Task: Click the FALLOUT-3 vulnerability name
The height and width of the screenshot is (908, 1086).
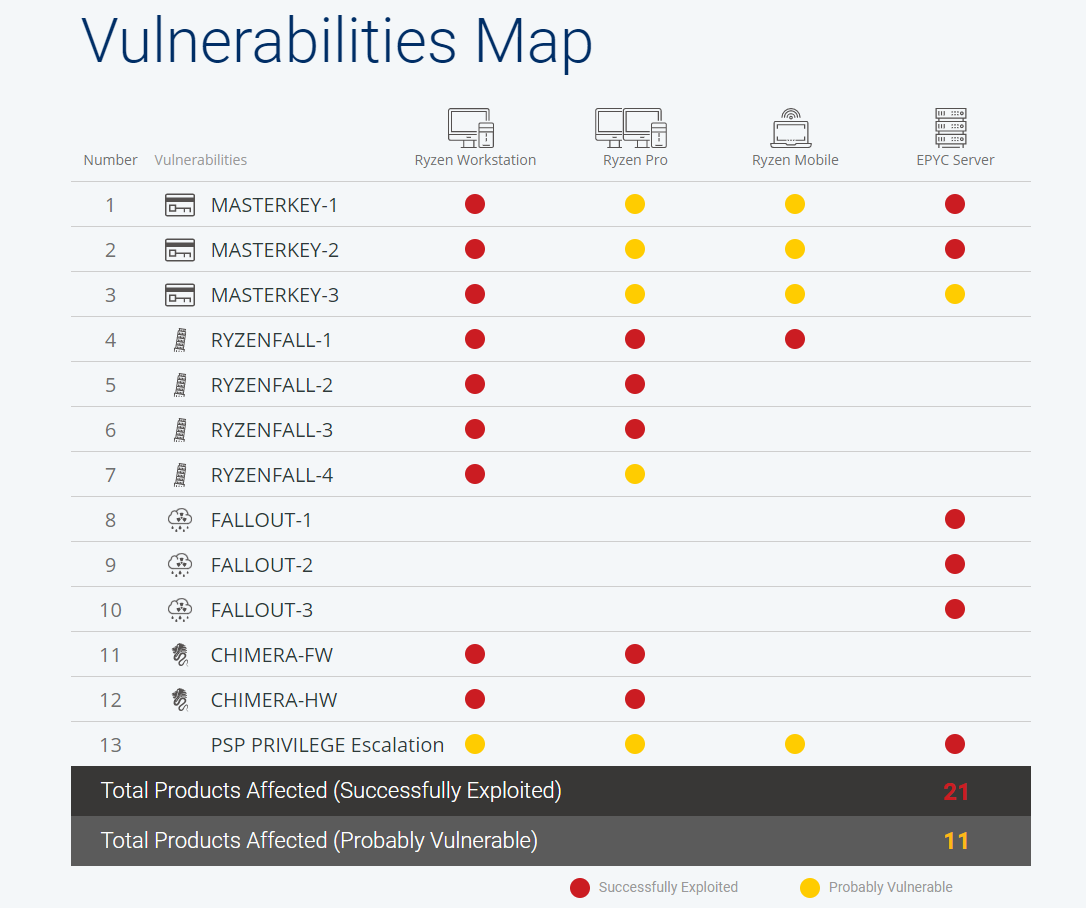Action: (262, 610)
